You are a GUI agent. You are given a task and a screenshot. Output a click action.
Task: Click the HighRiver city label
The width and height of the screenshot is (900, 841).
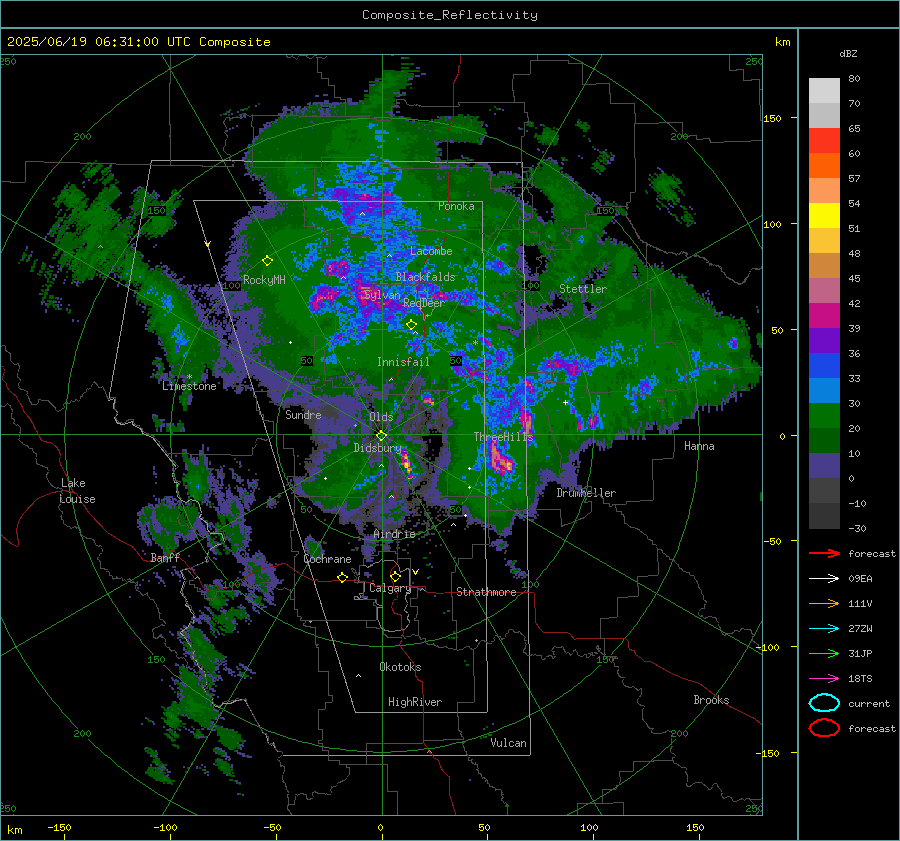[x=415, y=702]
